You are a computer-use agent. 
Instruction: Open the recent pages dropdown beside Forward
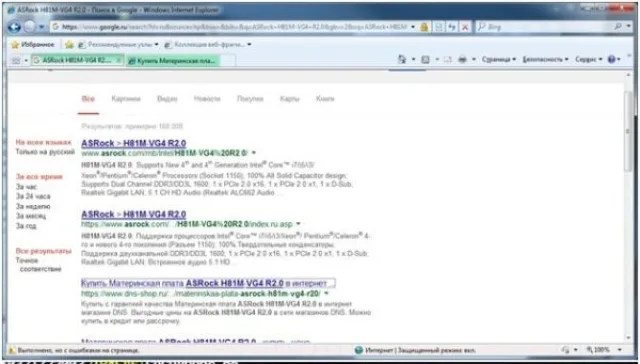tap(41, 27)
